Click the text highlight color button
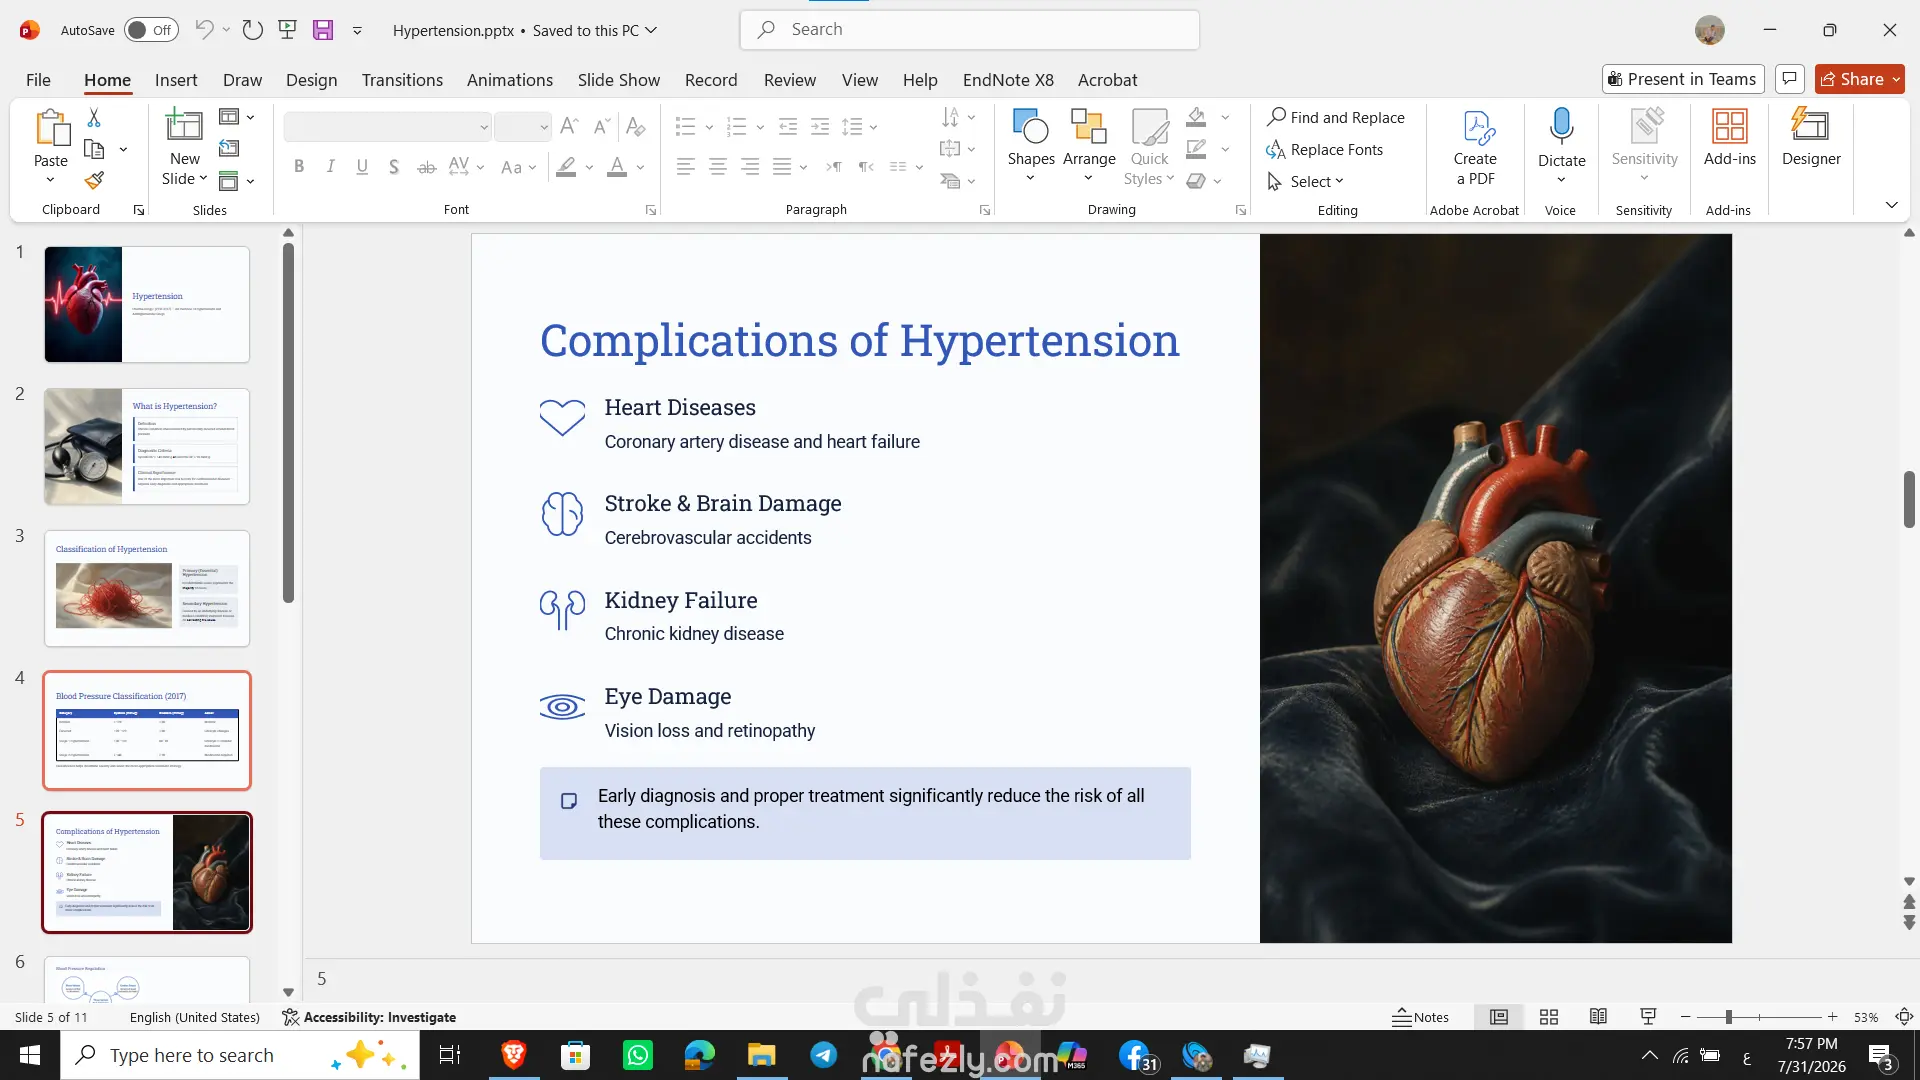 tap(566, 167)
